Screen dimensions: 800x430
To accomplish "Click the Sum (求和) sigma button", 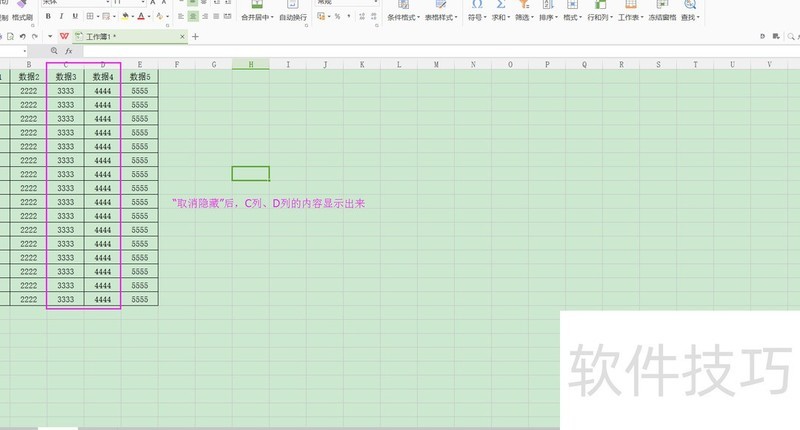I will coord(501,11).
